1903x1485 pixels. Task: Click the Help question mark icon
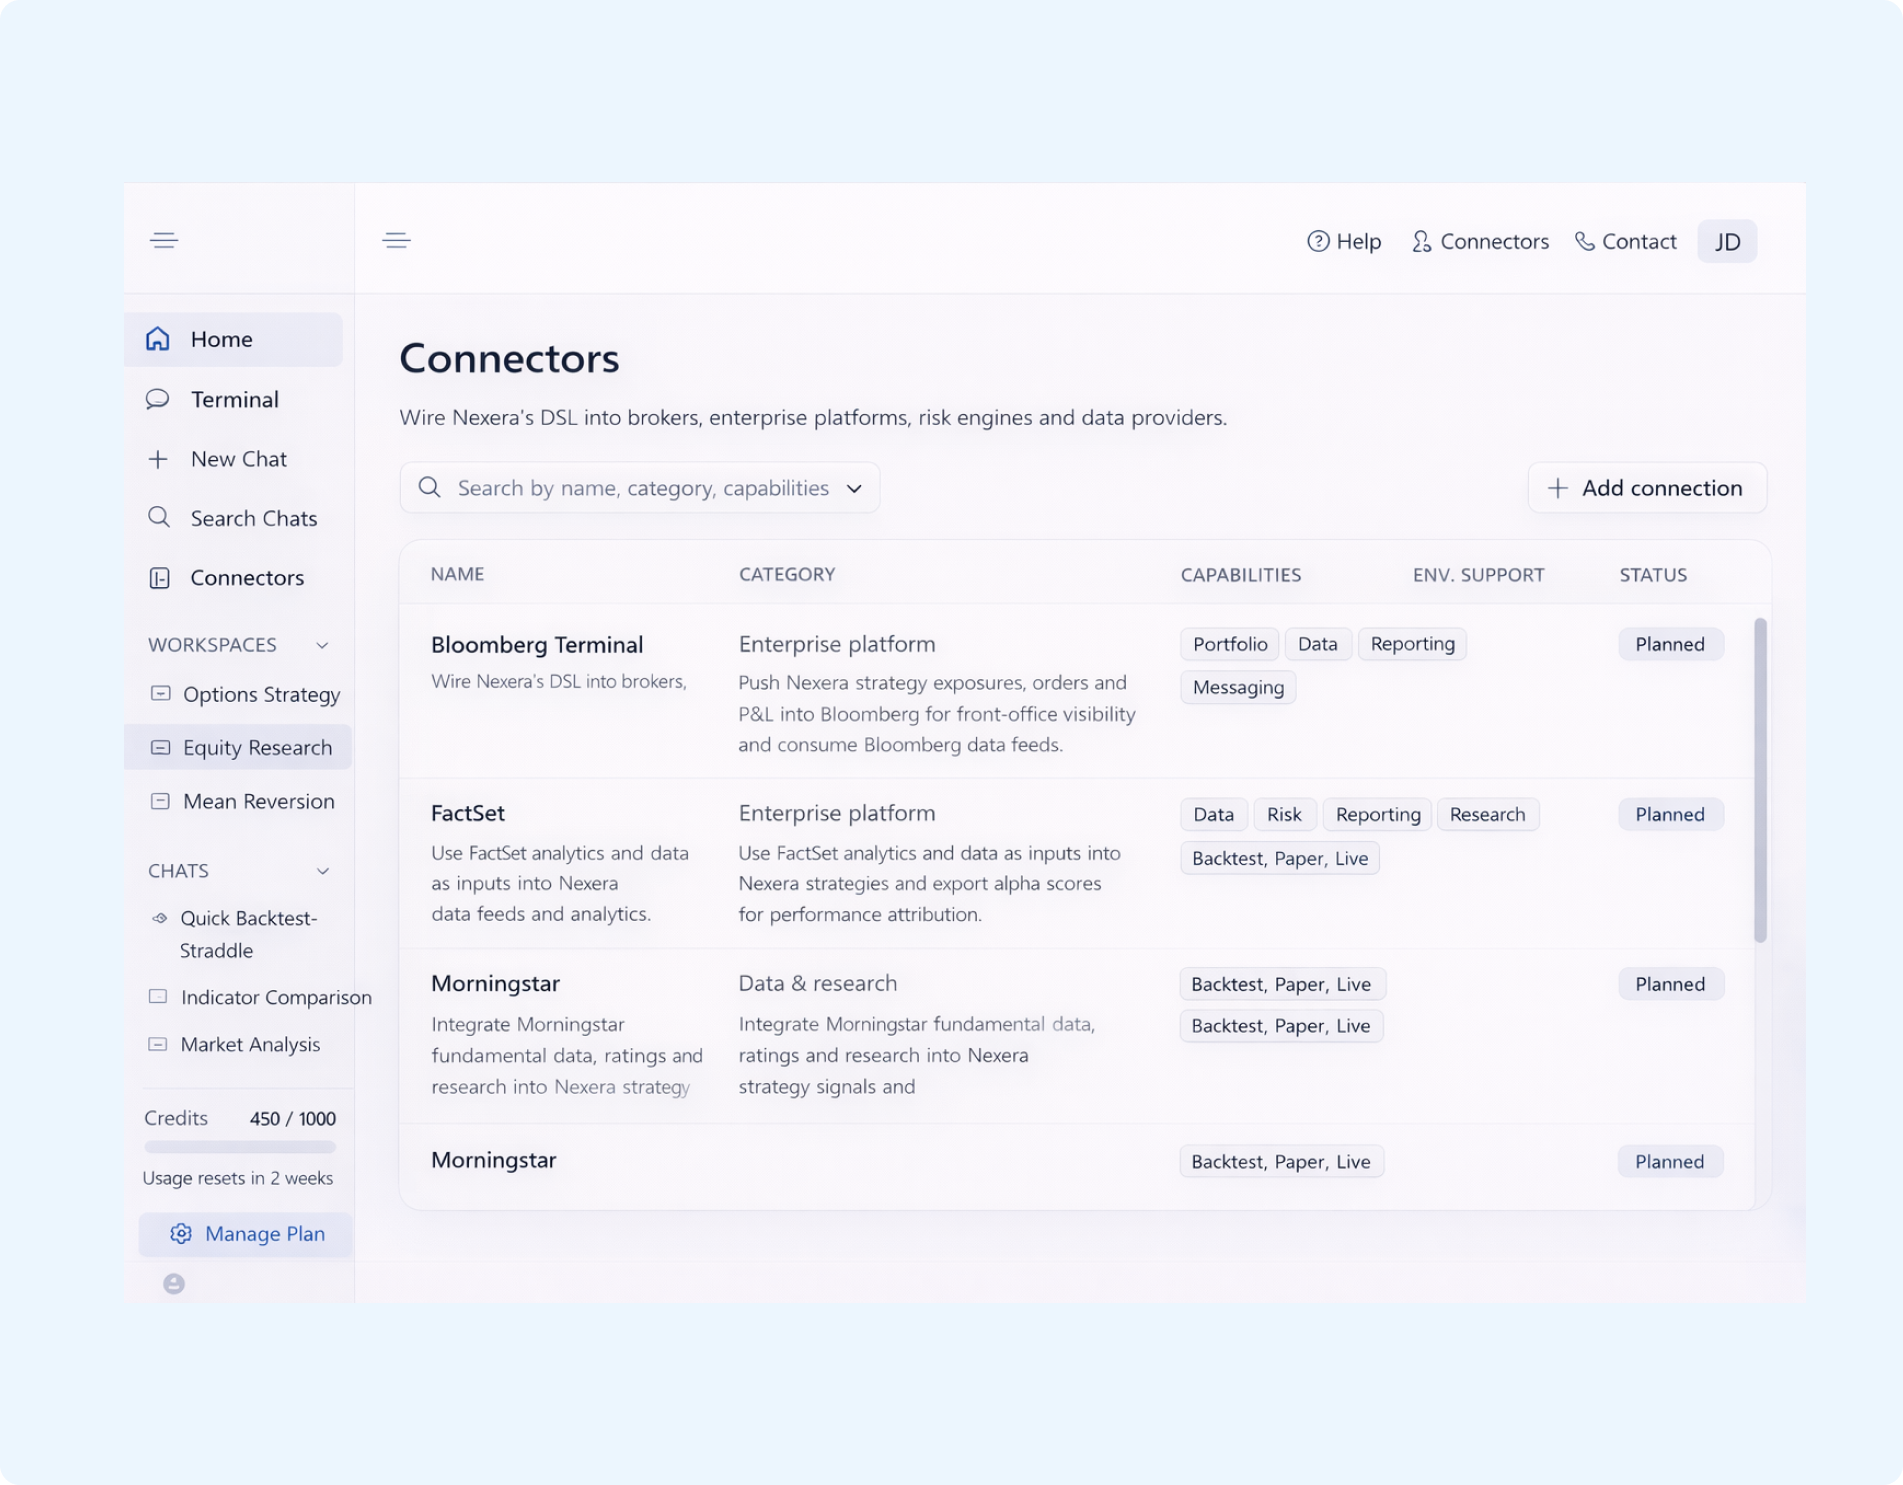click(1318, 241)
